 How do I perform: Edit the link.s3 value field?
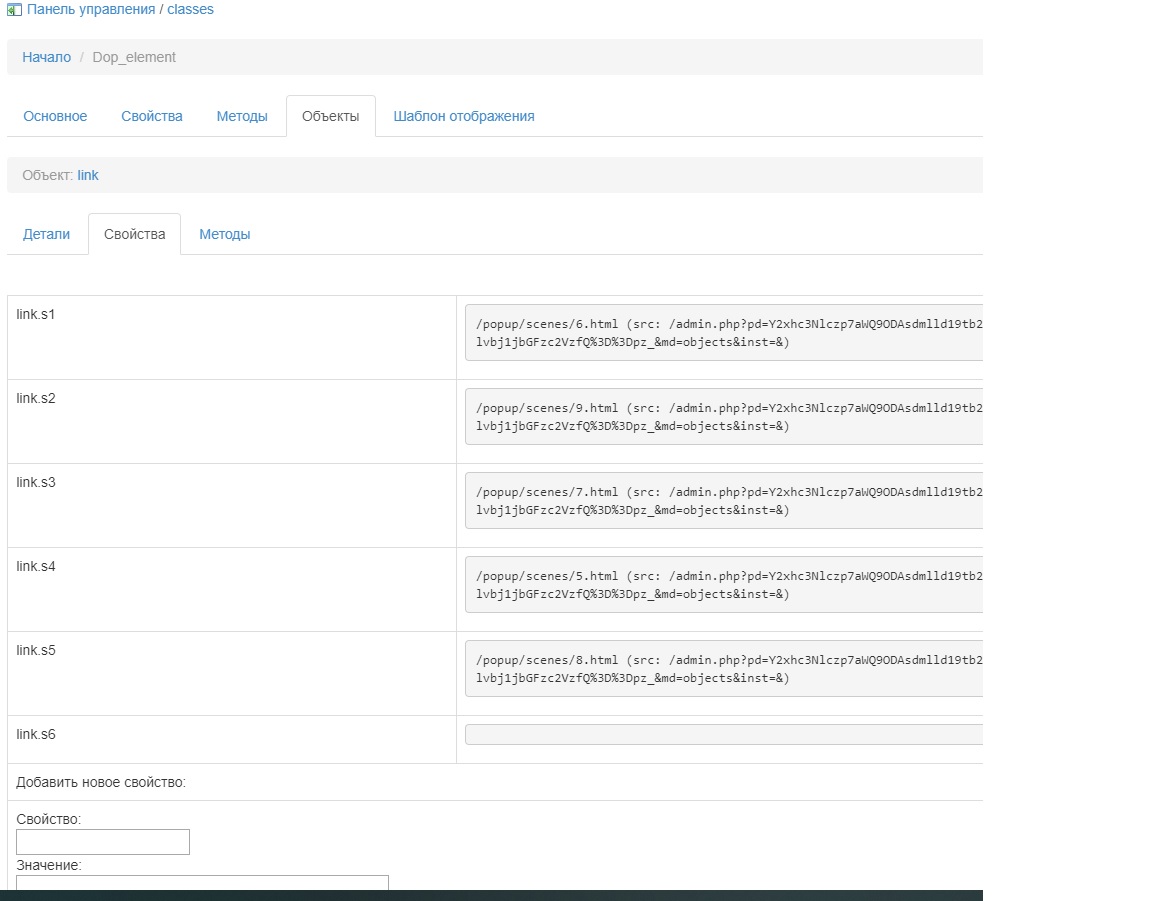click(724, 500)
